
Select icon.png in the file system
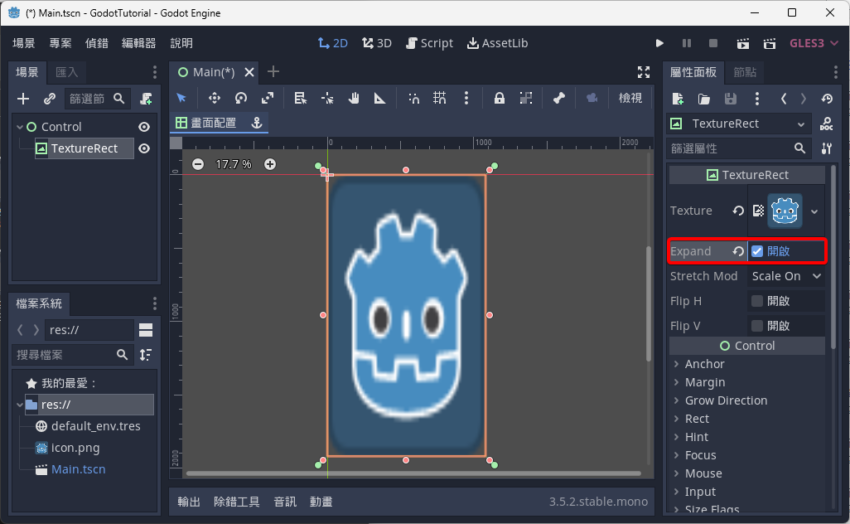tap(75, 448)
